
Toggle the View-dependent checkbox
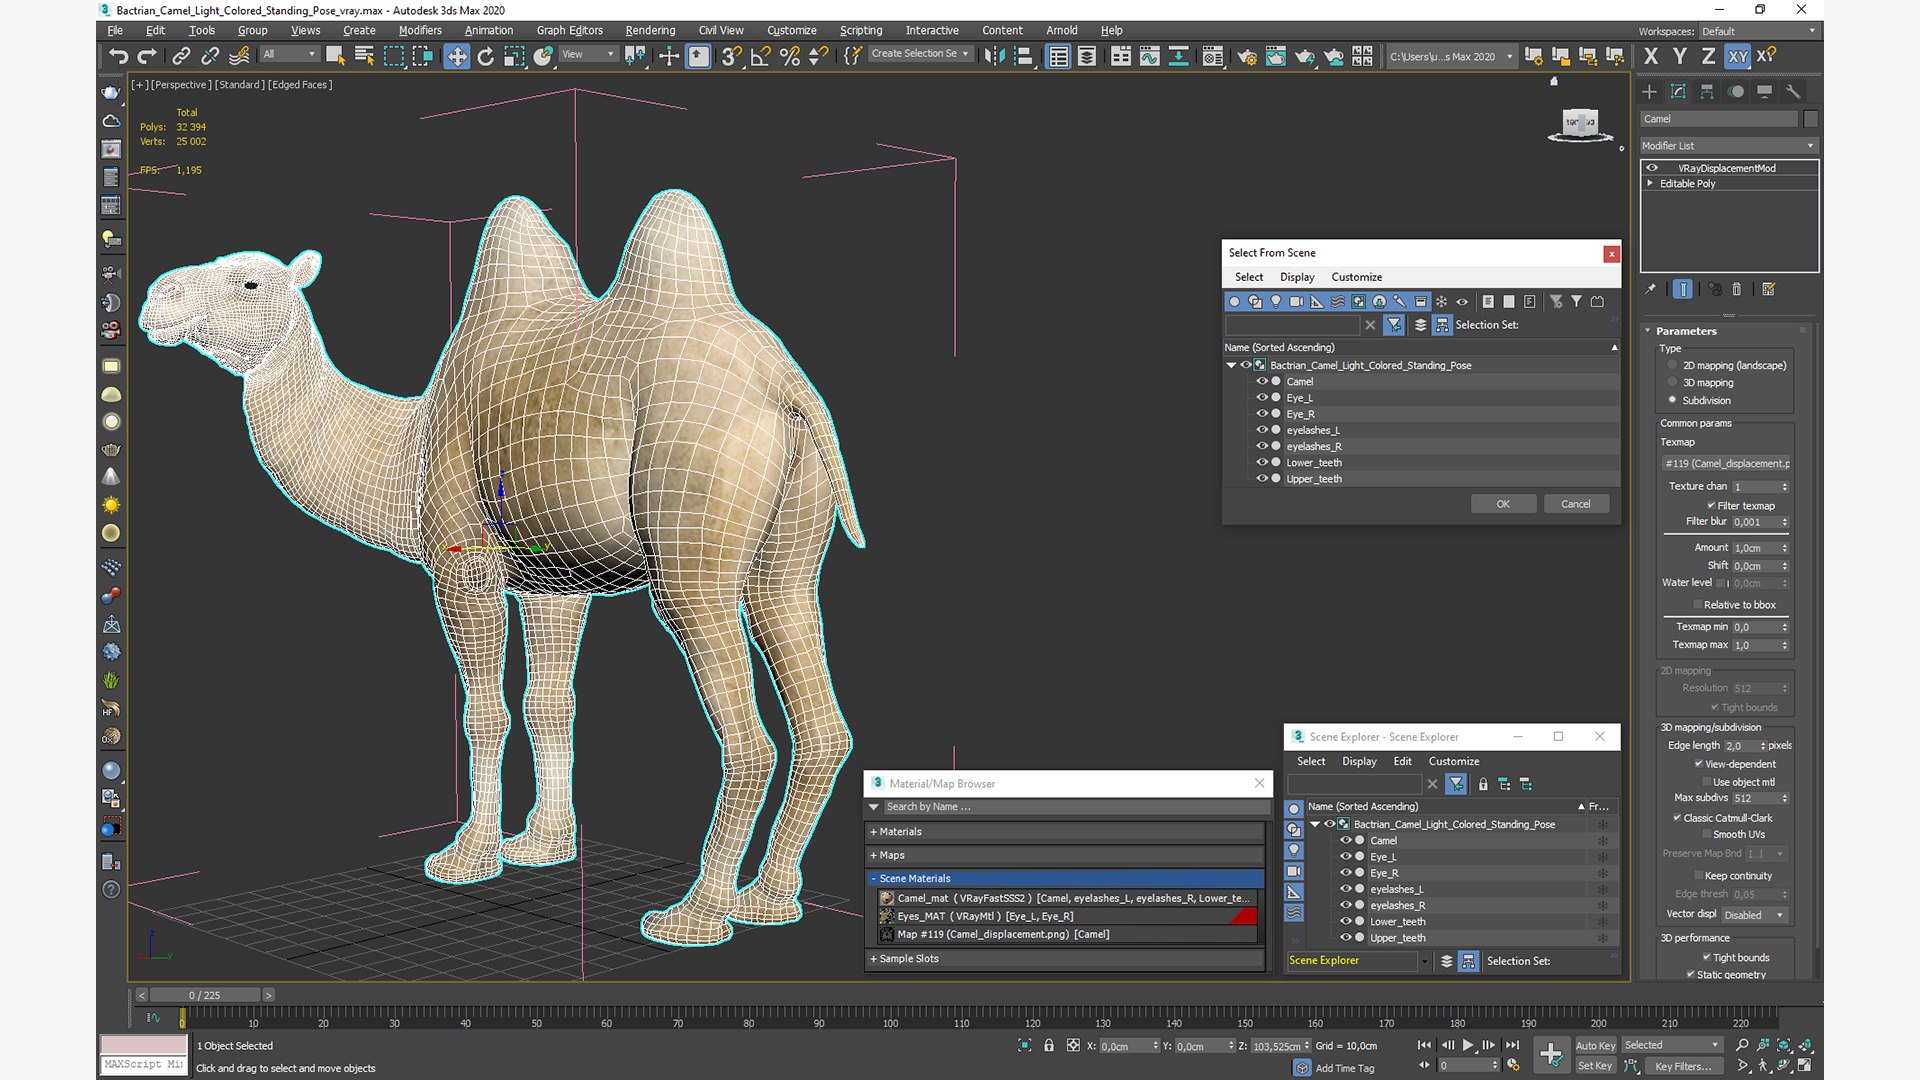point(1698,764)
